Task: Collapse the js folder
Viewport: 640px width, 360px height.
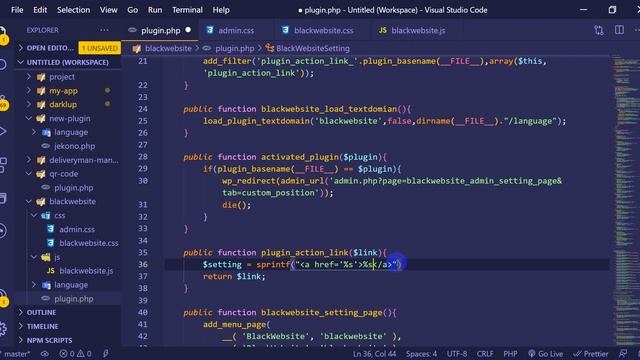Action: (x=57, y=257)
